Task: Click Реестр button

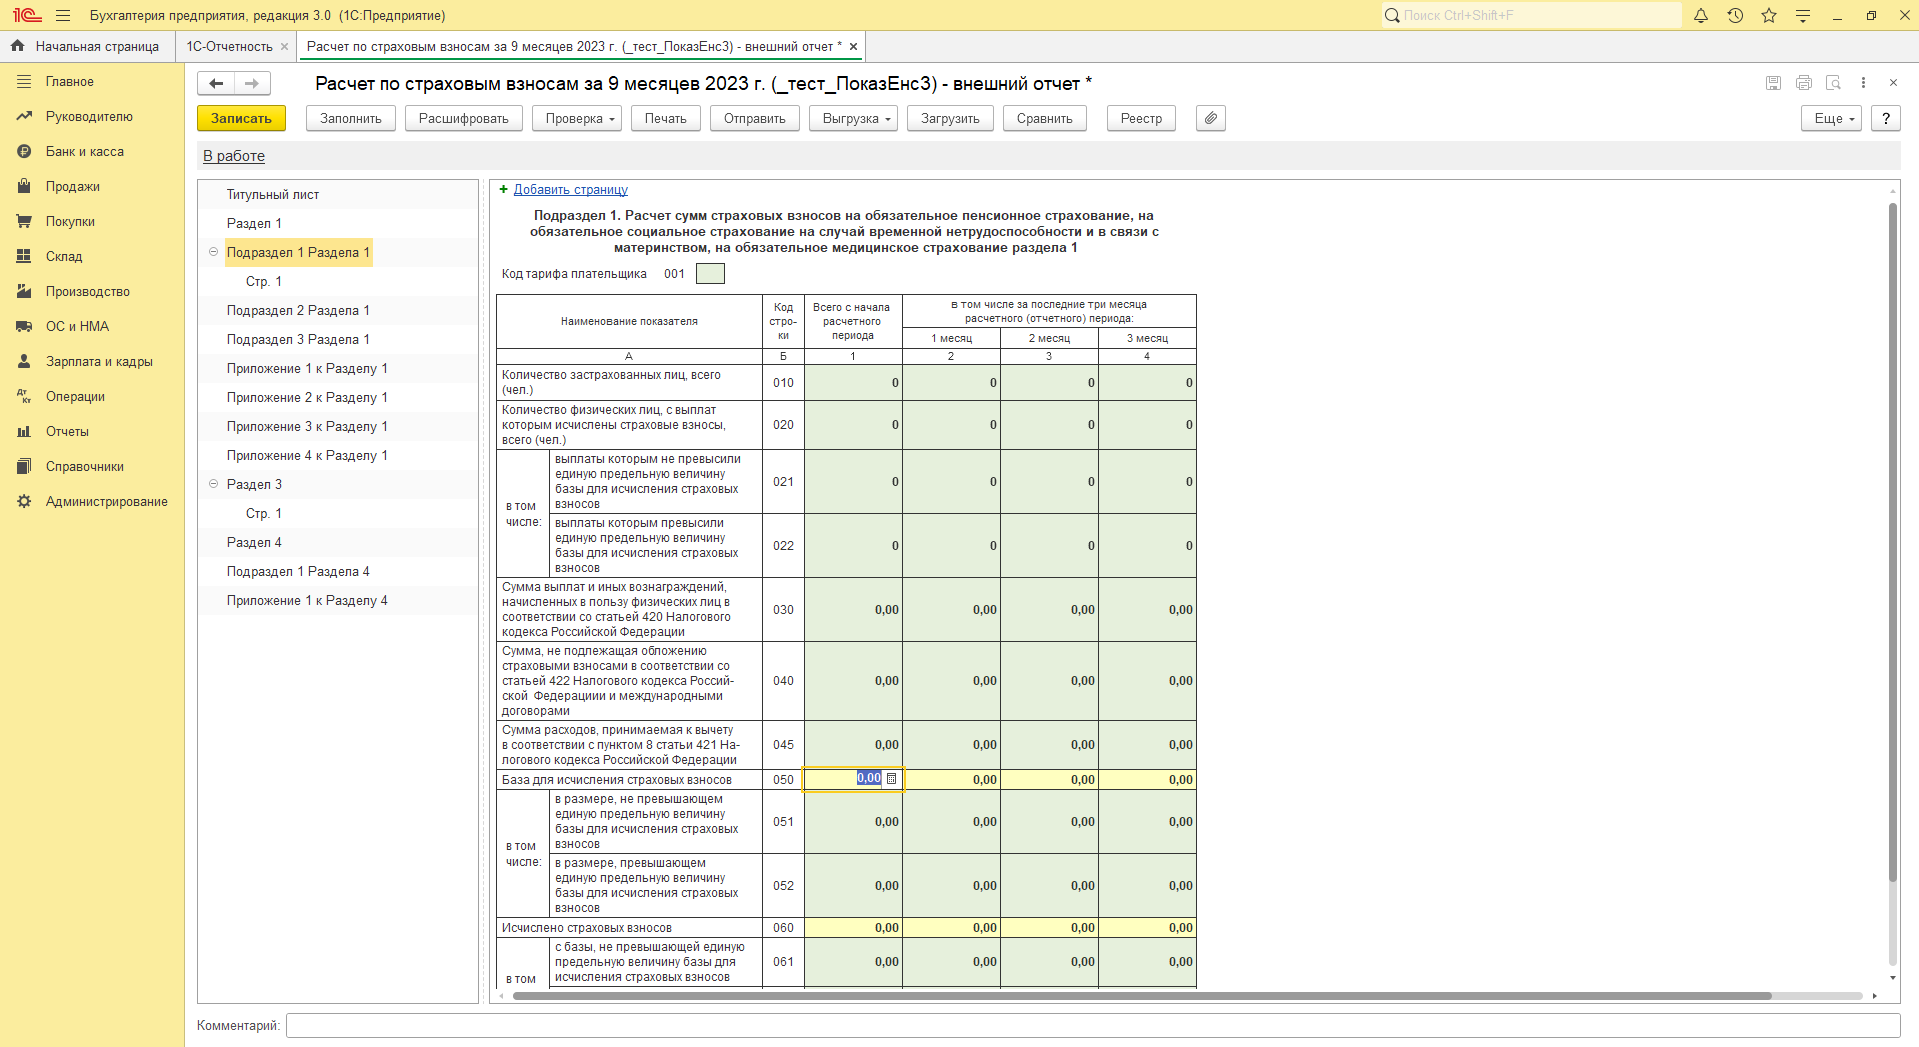Action: [x=1142, y=118]
